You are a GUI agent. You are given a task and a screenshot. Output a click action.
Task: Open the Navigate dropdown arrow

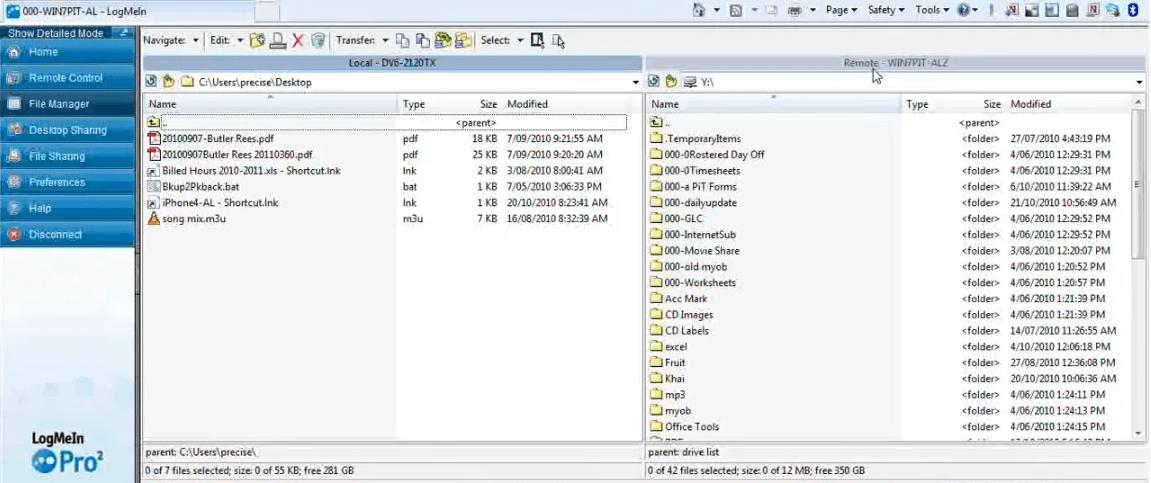coord(196,41)
